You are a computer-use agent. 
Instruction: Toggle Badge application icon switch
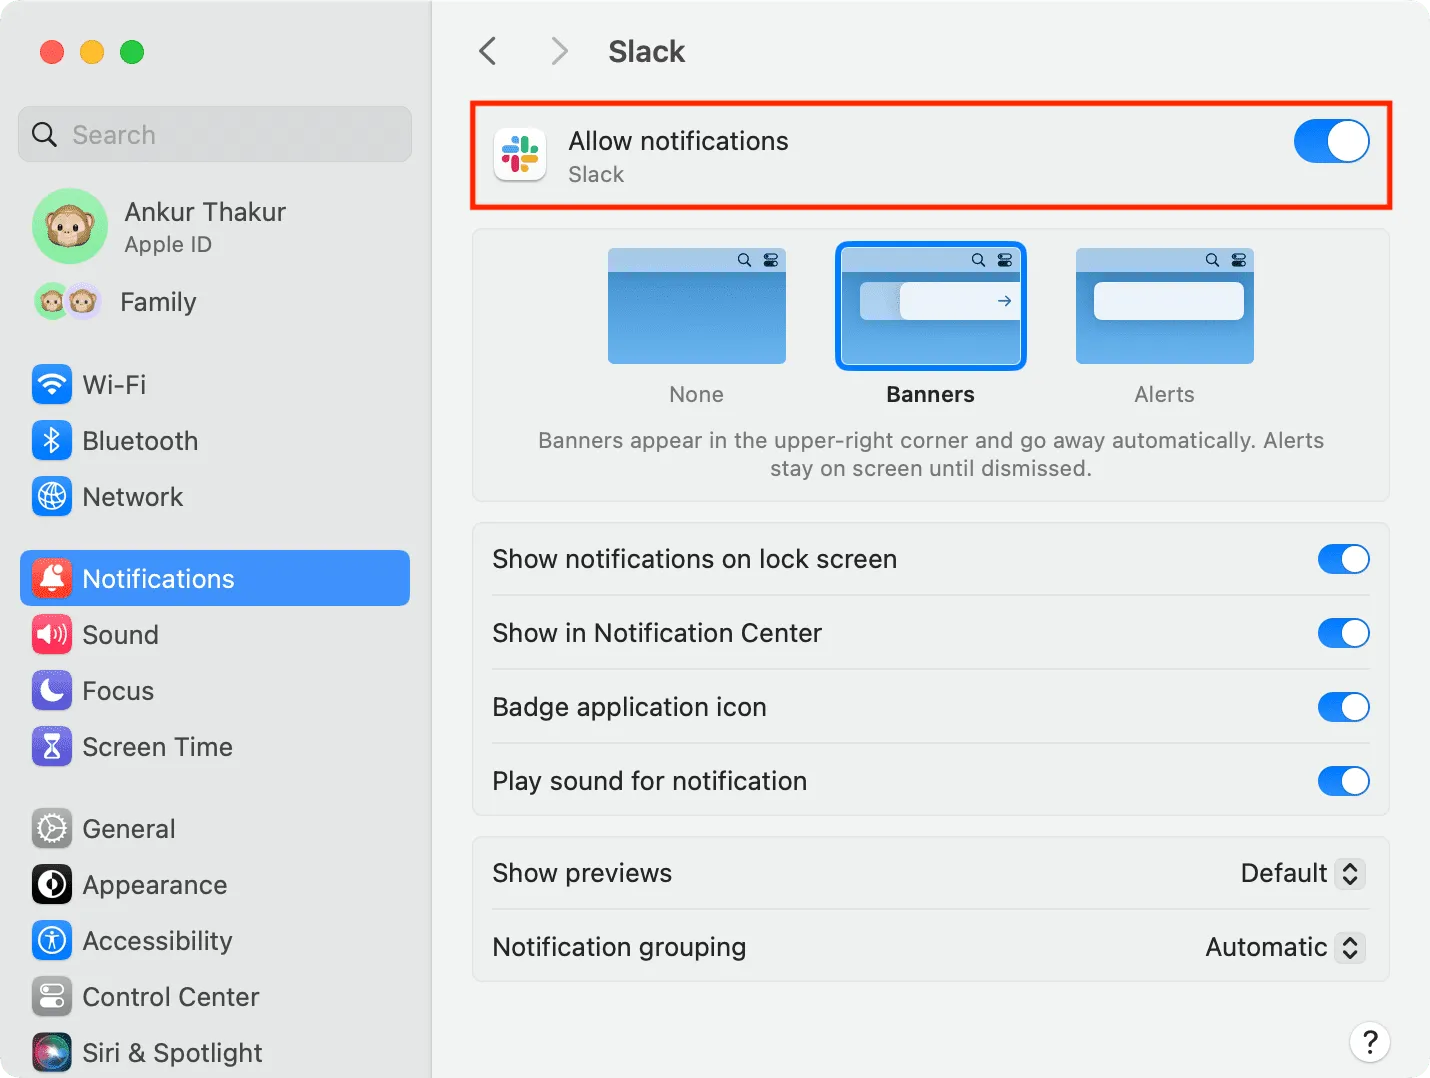click(1344, 707)
